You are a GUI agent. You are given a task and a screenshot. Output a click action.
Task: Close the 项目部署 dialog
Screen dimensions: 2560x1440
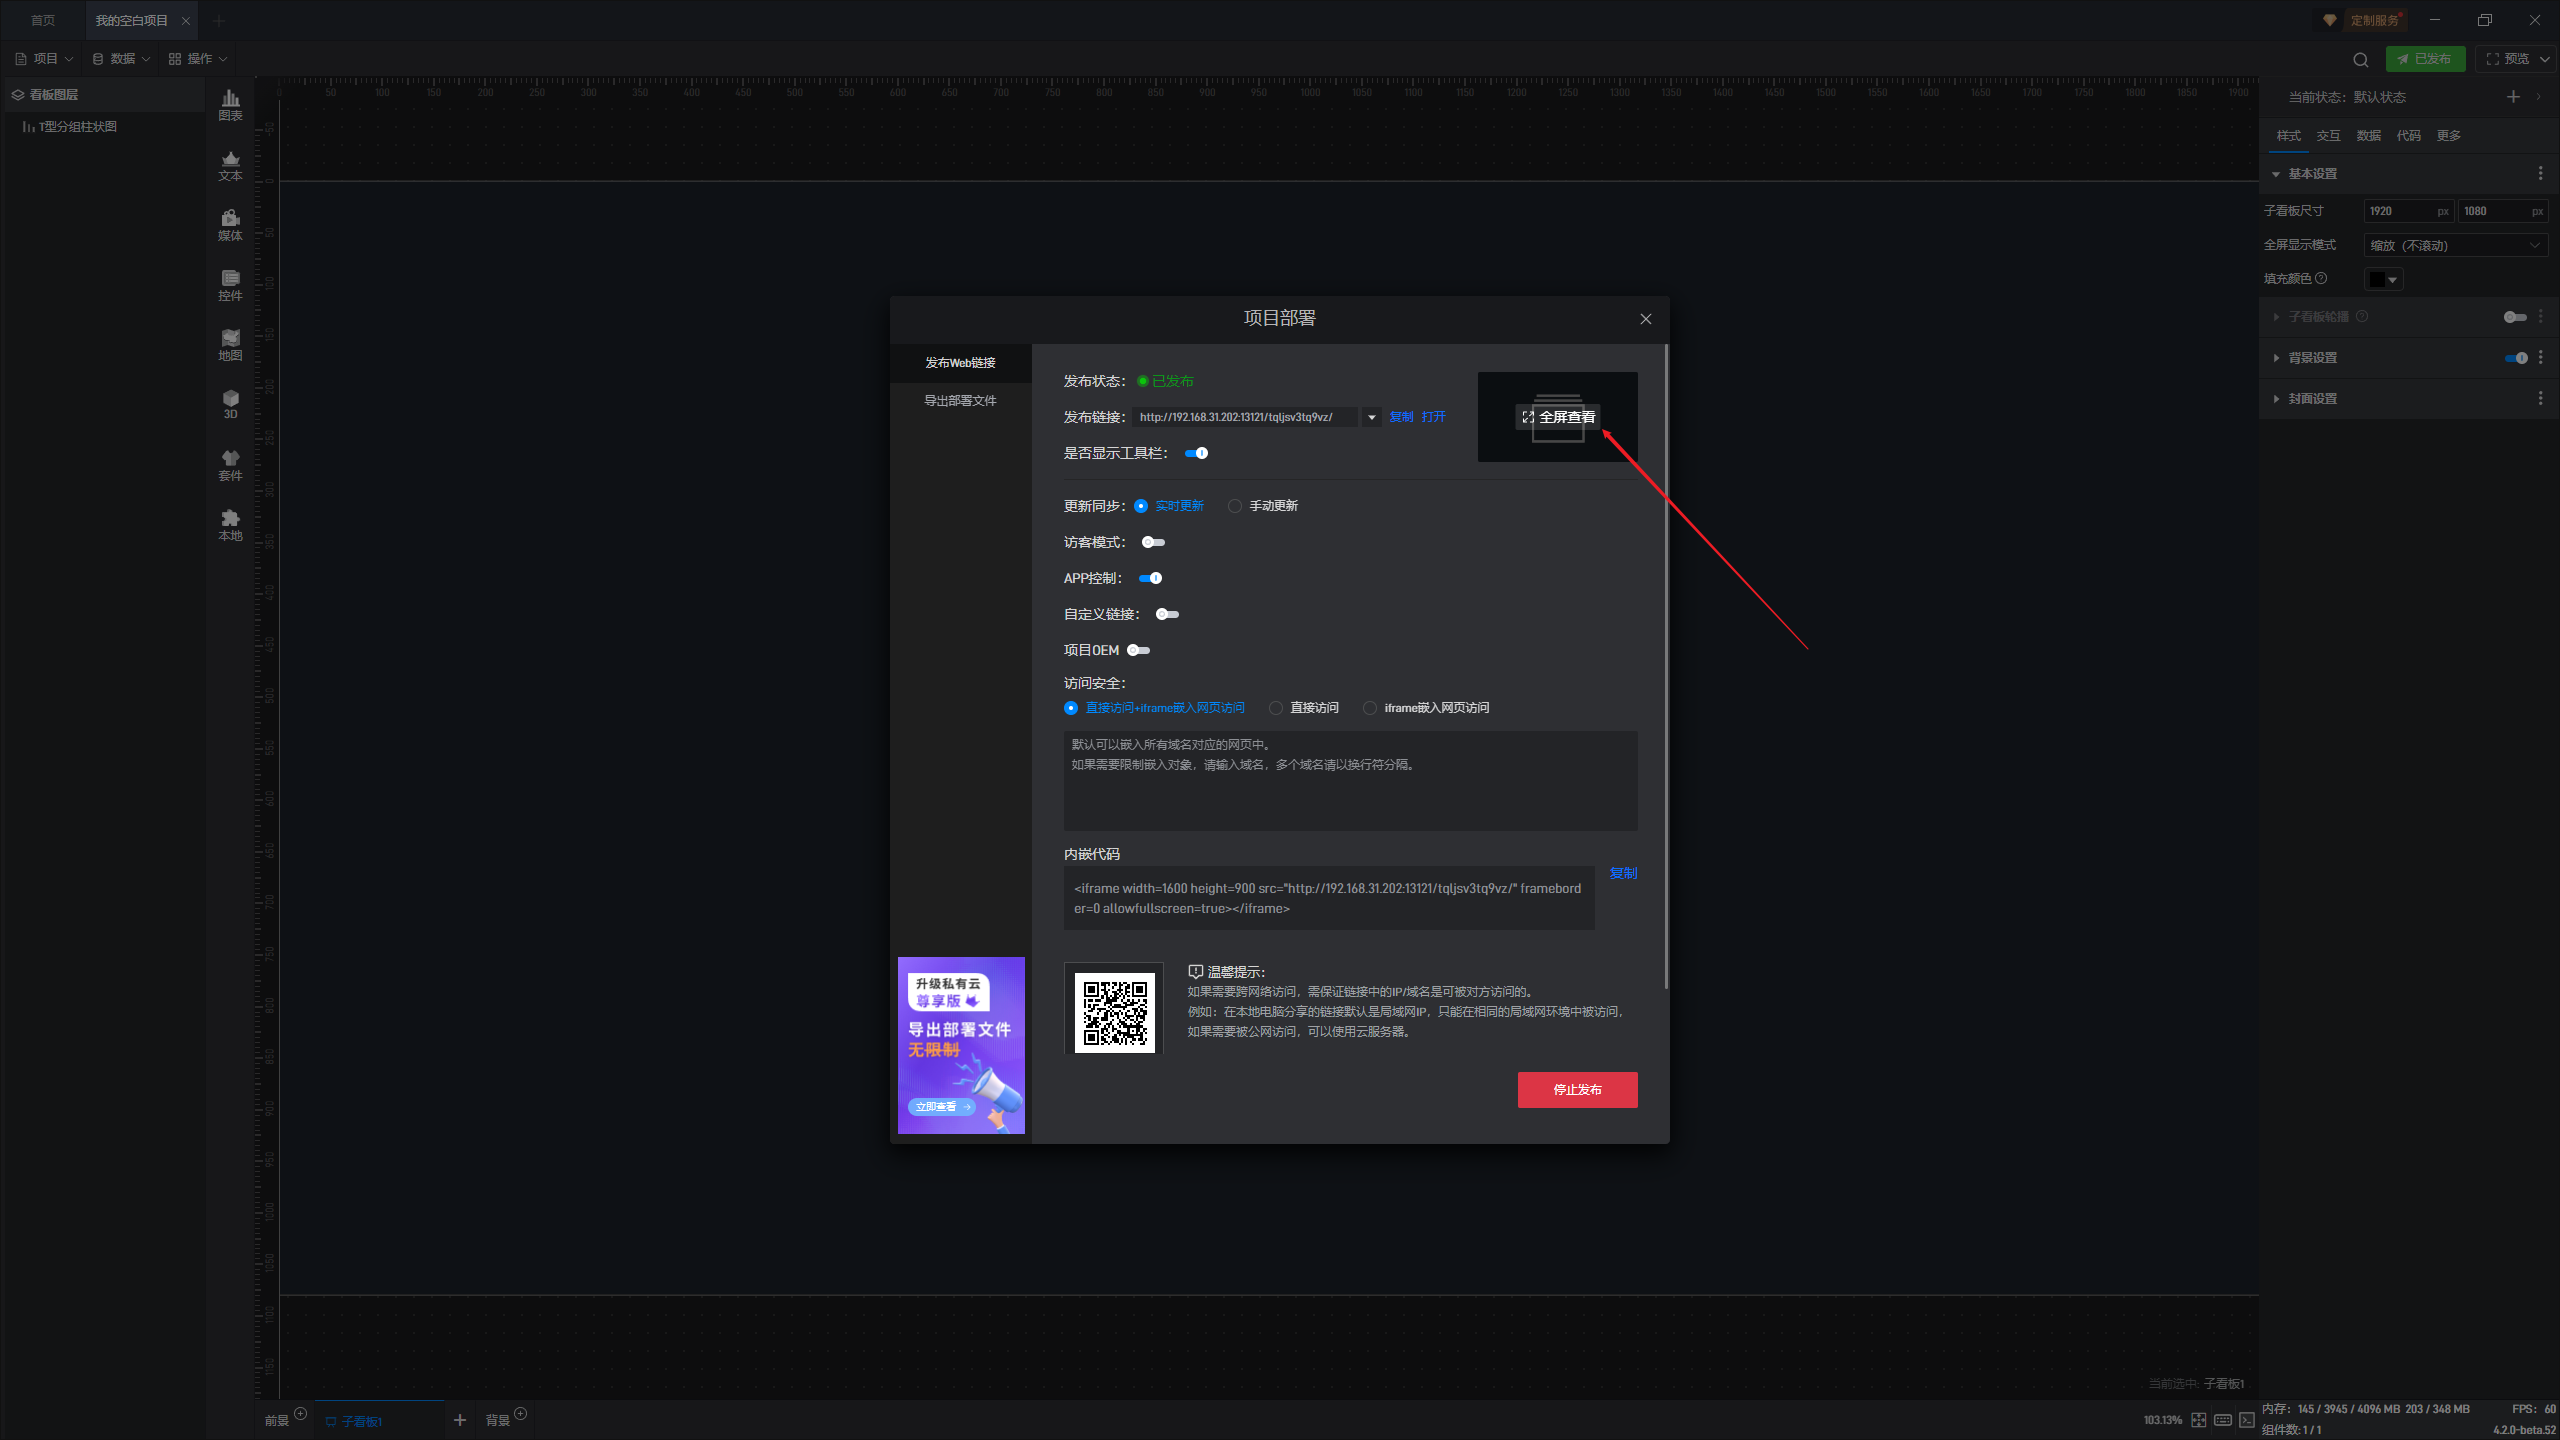pos(1645,319)
